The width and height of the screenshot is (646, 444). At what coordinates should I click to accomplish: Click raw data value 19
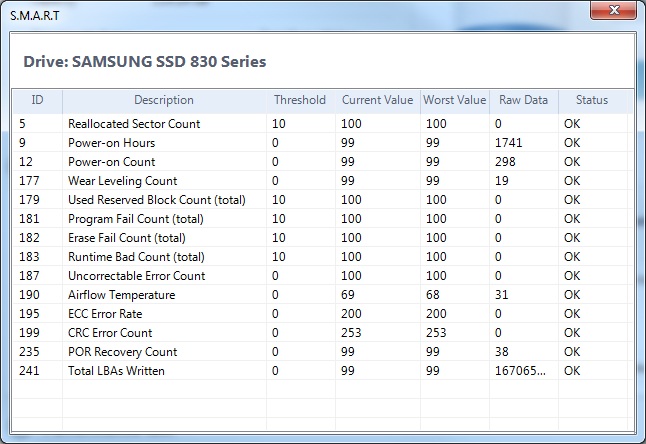pos(501,180)
